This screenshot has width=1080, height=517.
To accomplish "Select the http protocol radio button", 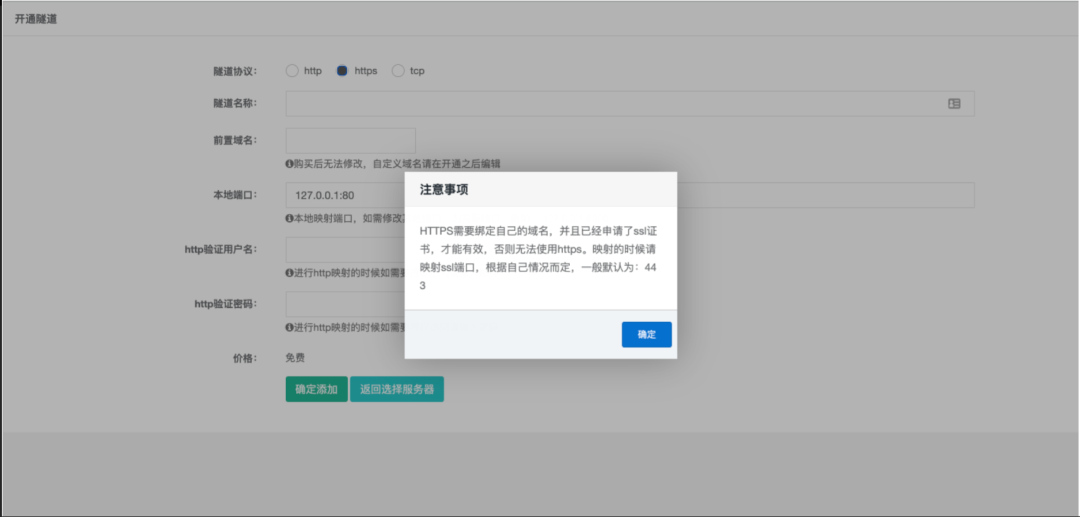I will click(x=292, y=71).
